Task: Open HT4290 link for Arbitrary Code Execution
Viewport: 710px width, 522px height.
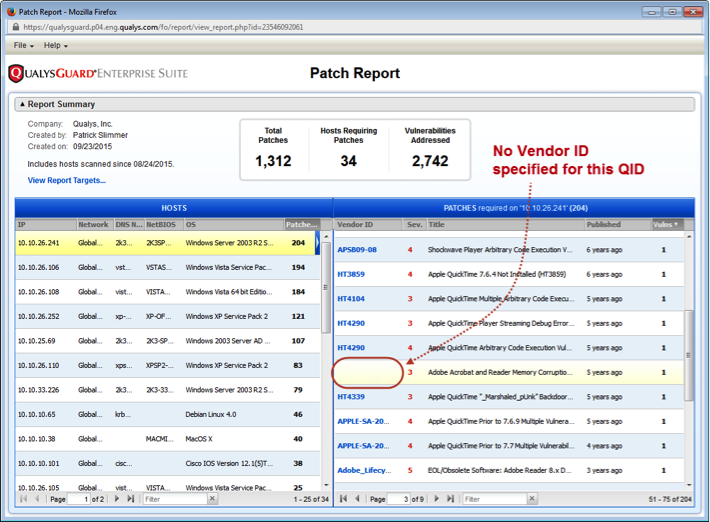Action: [351, 348]
